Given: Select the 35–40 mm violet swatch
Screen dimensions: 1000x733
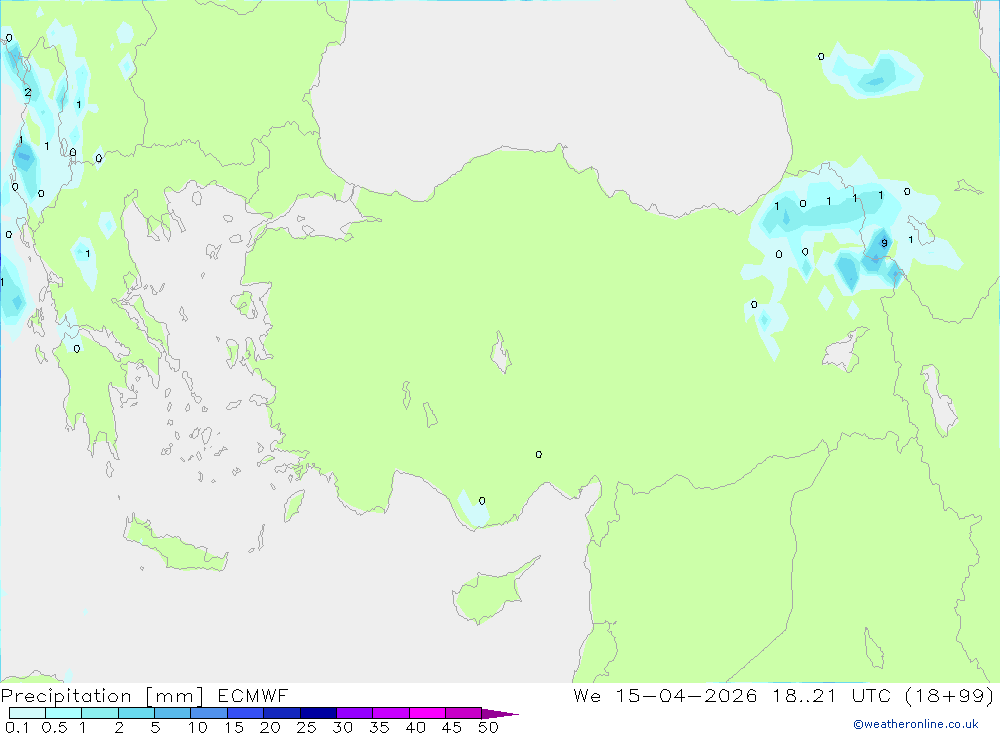Looking at the screenshot, I should tap(390, 713).
